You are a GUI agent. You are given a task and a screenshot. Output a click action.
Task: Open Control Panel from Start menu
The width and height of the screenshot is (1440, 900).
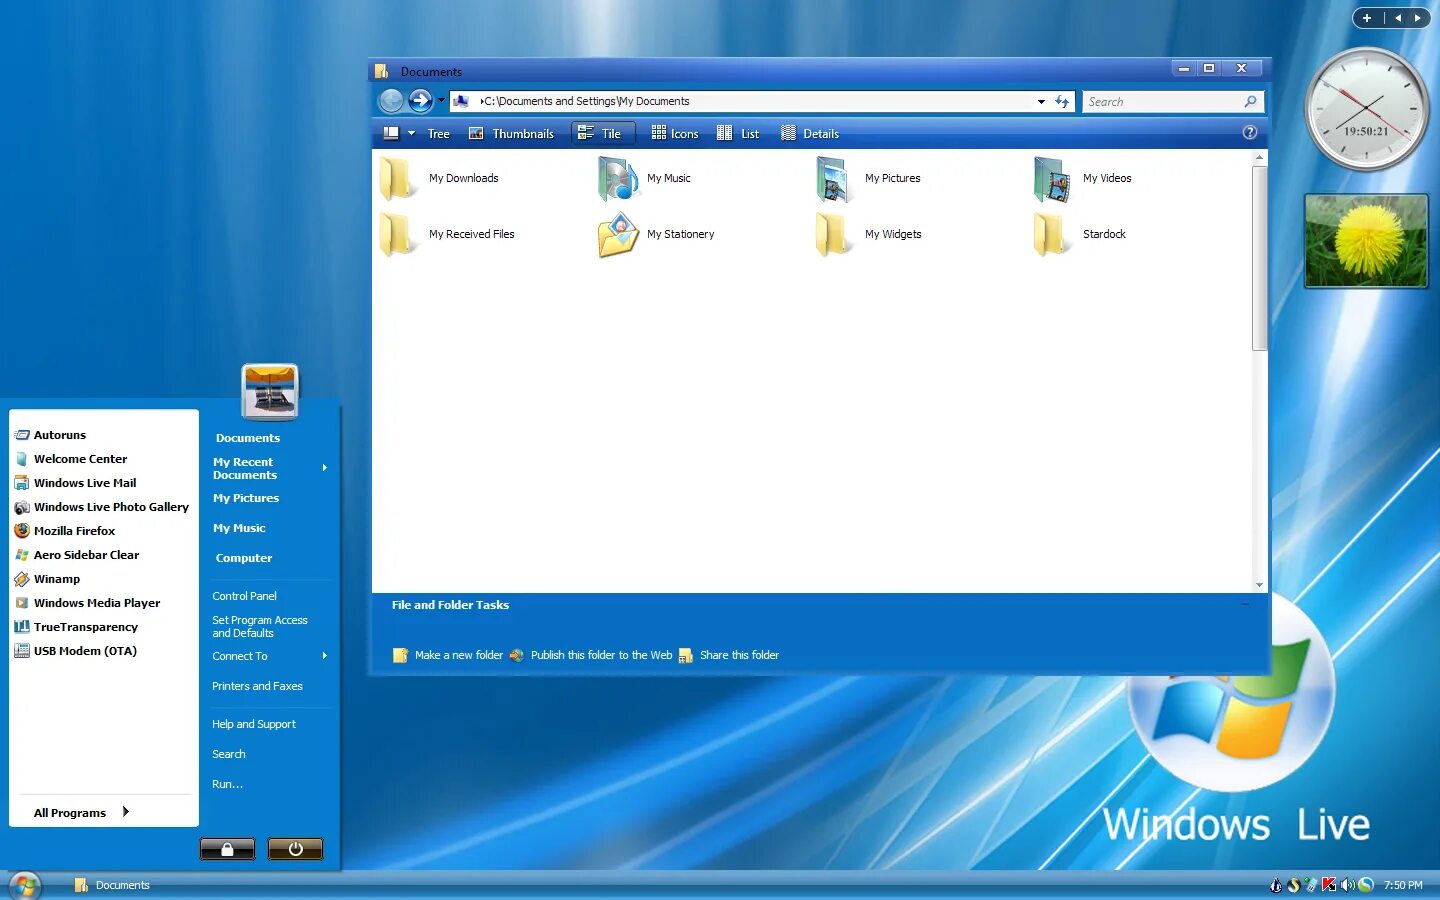point(244,596)
